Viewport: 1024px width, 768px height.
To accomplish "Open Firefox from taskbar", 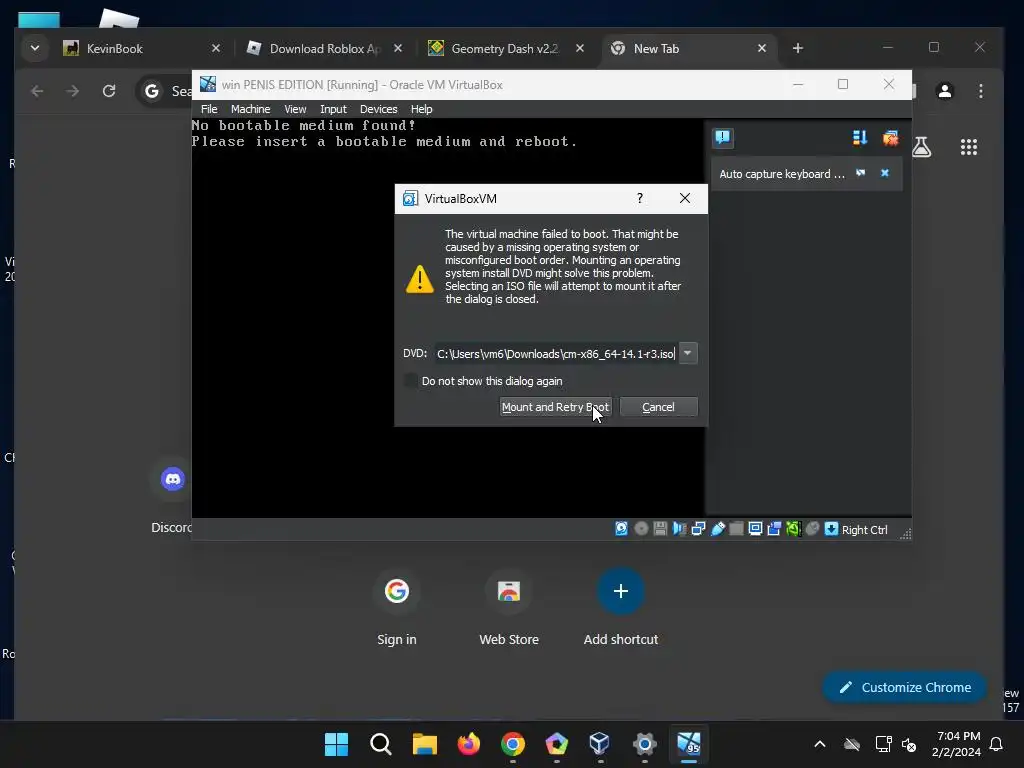I will (x=468, y=744).
